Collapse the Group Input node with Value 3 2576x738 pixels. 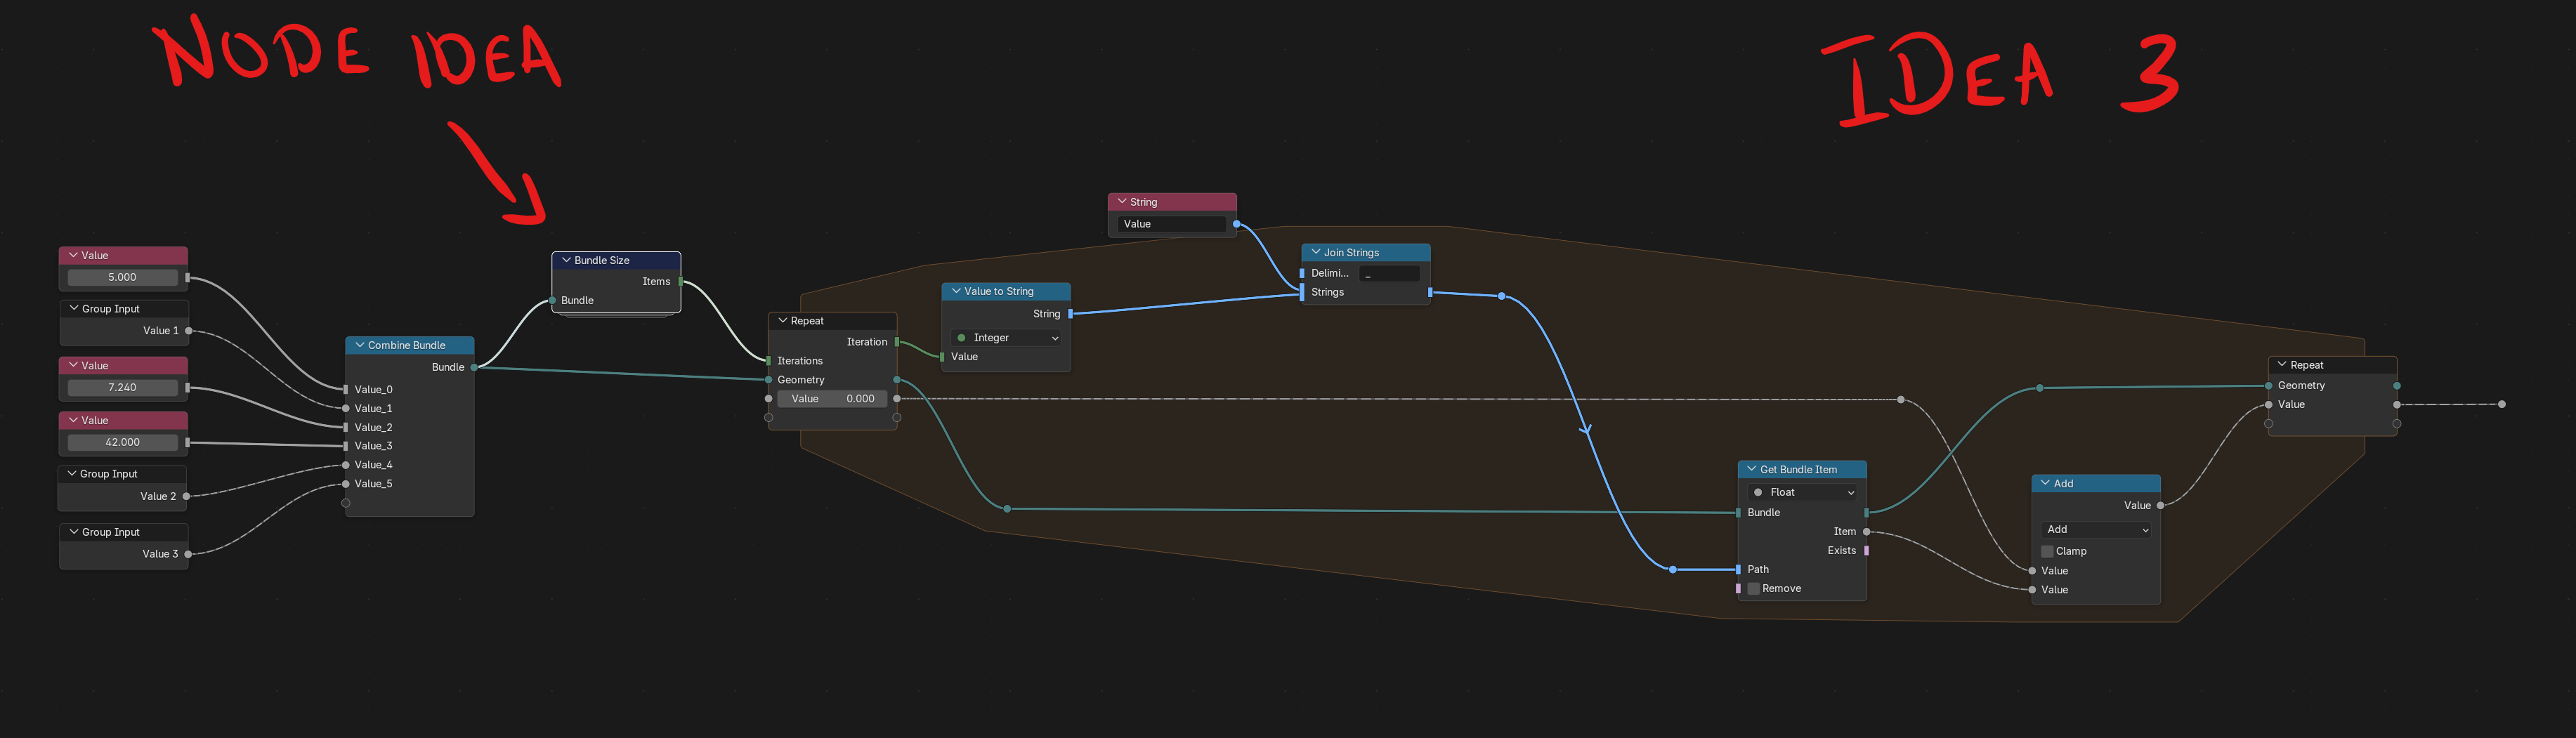click(x=73, y=532)
